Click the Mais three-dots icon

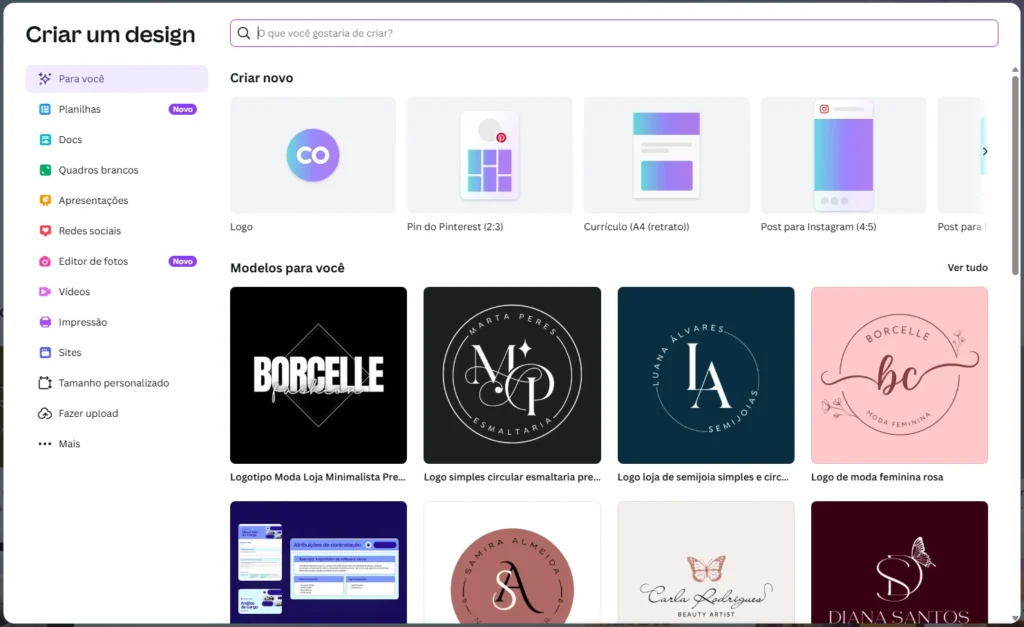click(44, 443)
